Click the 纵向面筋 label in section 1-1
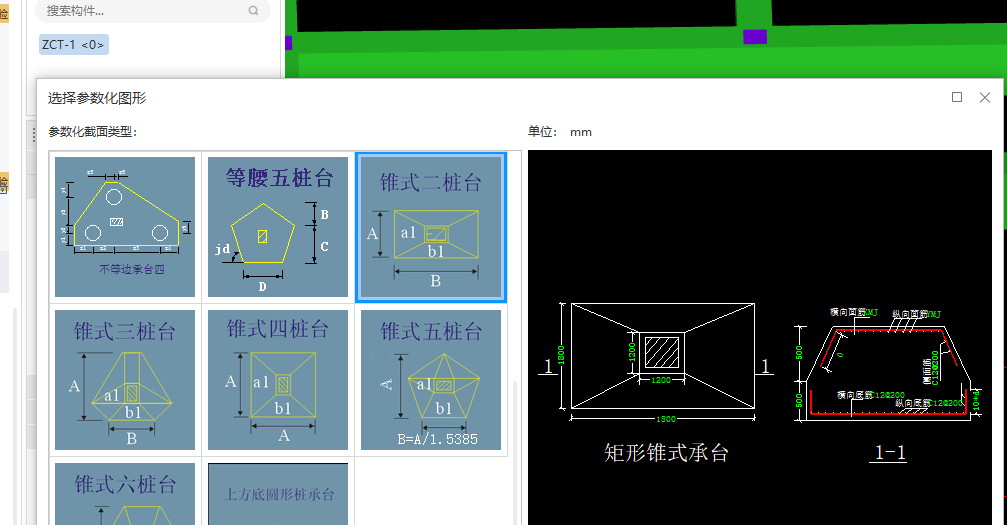This screenshot has width=1007, height=525. 909,314
